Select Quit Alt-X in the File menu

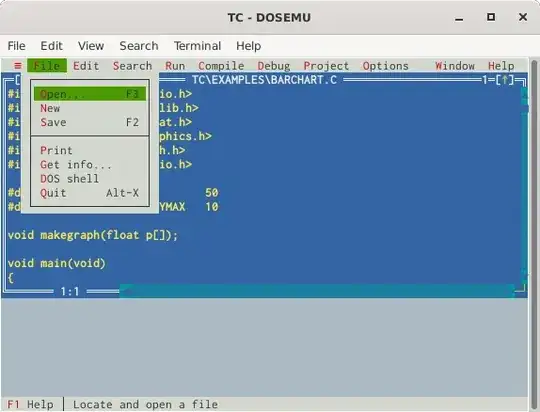point(90,193)
